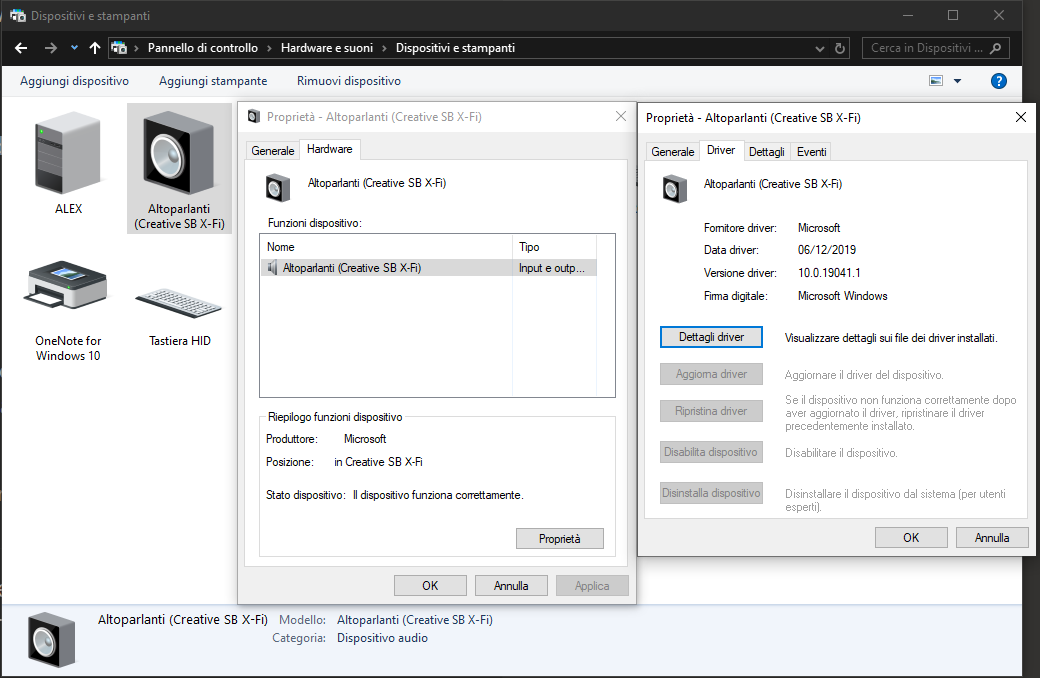Close the left Proprietà dialog
This screenshot has width=1040, height=678.
click(621, 116)
